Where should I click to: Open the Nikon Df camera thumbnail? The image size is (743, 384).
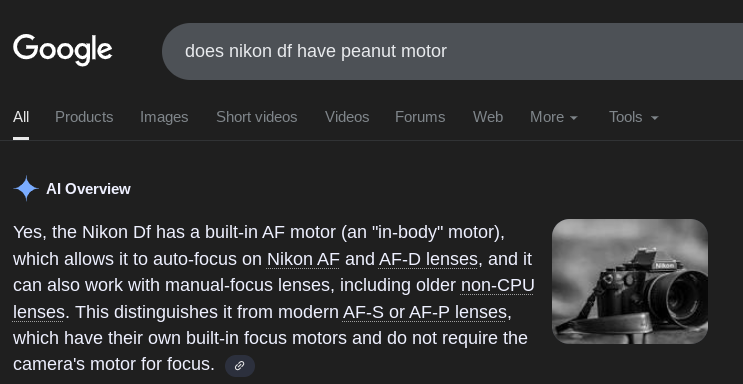pyautogui.click(x=630, y=281)
